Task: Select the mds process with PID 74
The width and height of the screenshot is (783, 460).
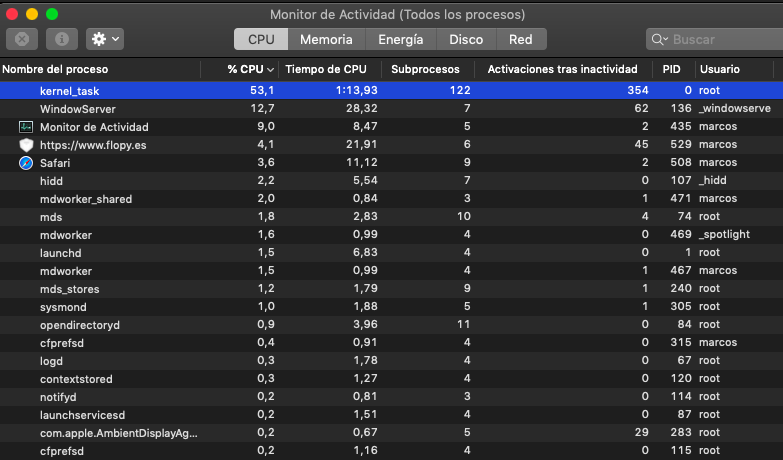Action: pos(51,217)
